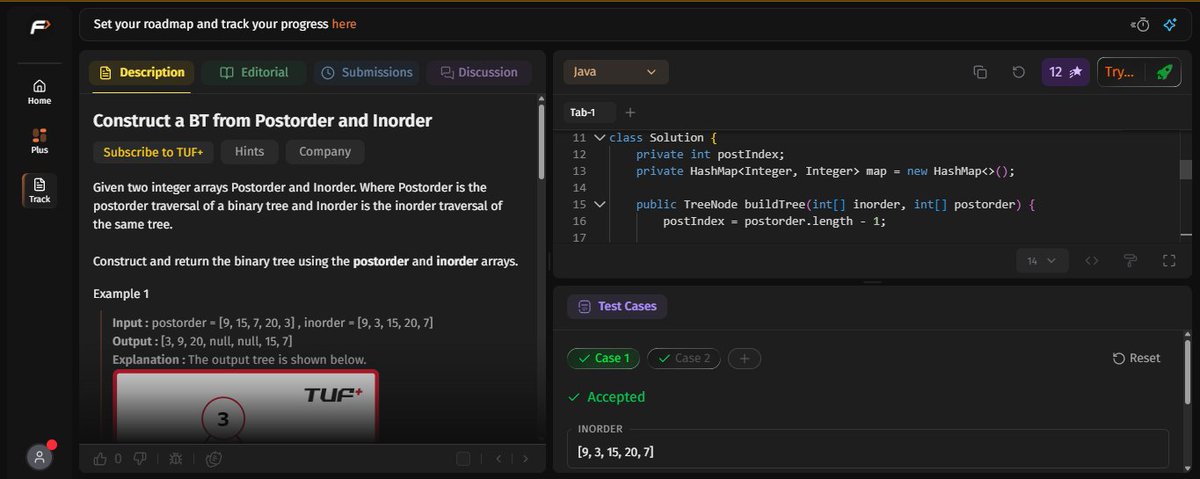Screen dimensions: 1200x479
Task: Go to Home in the sidebar
Action: [39, 92]
